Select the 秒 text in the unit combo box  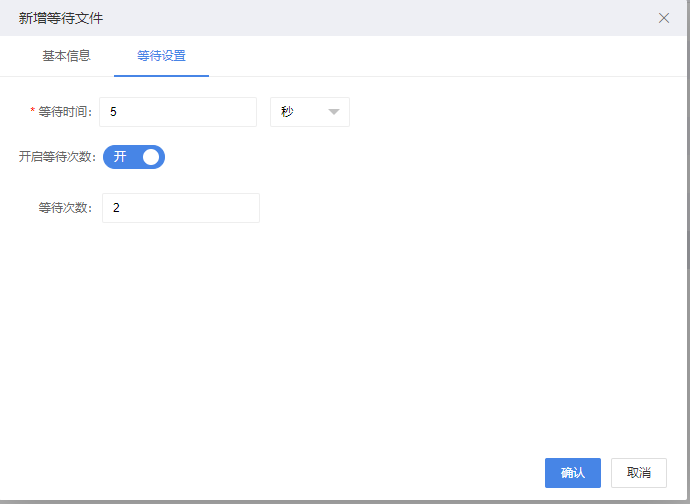click(x=287, y=112)
